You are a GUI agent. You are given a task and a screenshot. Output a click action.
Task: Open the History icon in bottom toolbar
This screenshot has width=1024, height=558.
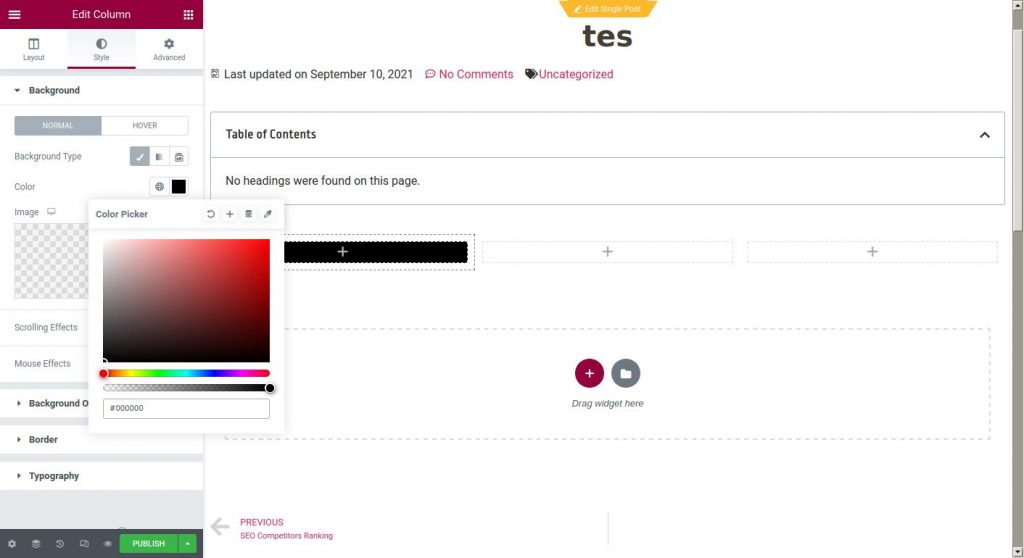coord(59,544)
